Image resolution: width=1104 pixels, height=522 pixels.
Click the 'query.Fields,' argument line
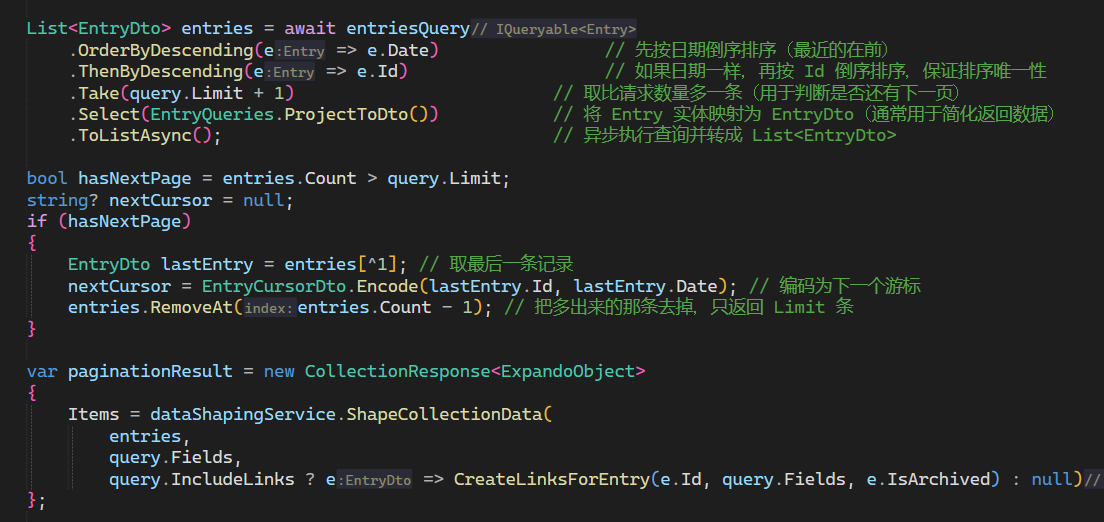pyautogui.click(x=175, y=457)
